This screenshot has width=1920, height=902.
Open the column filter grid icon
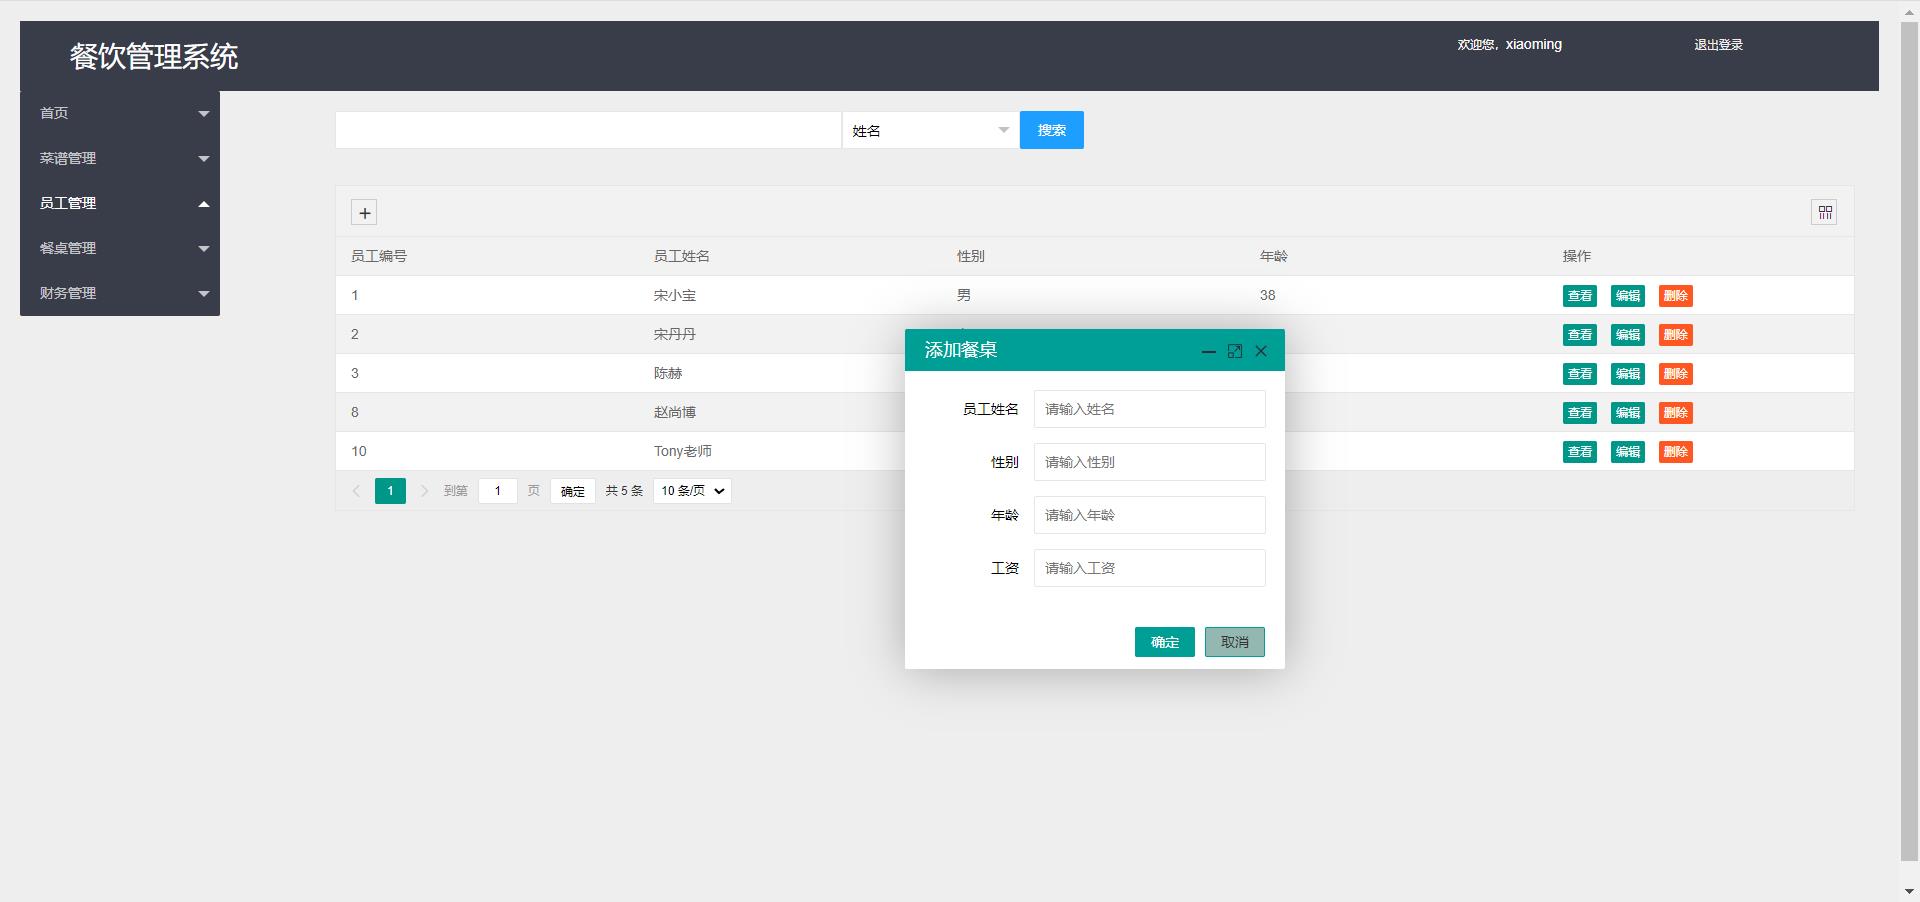[1824, 212]
